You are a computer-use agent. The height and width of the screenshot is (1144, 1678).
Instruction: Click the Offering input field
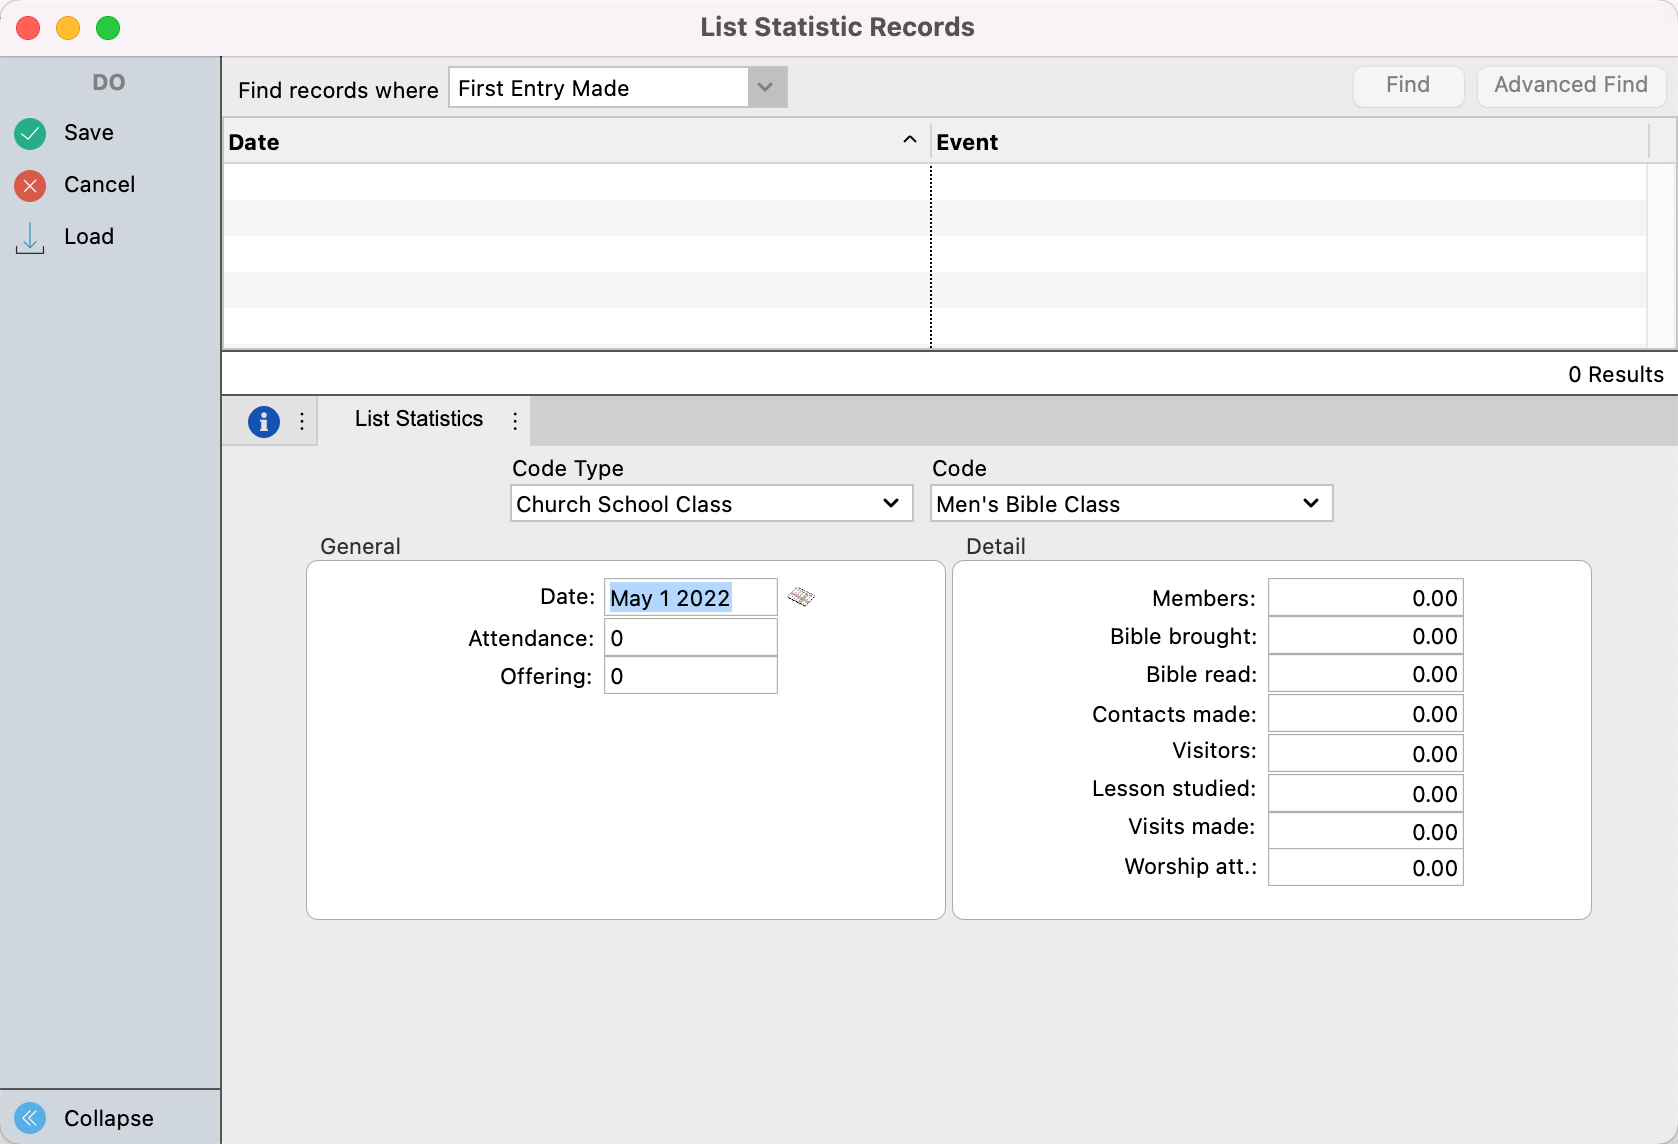pyautogui.click(x=690, y=676)
